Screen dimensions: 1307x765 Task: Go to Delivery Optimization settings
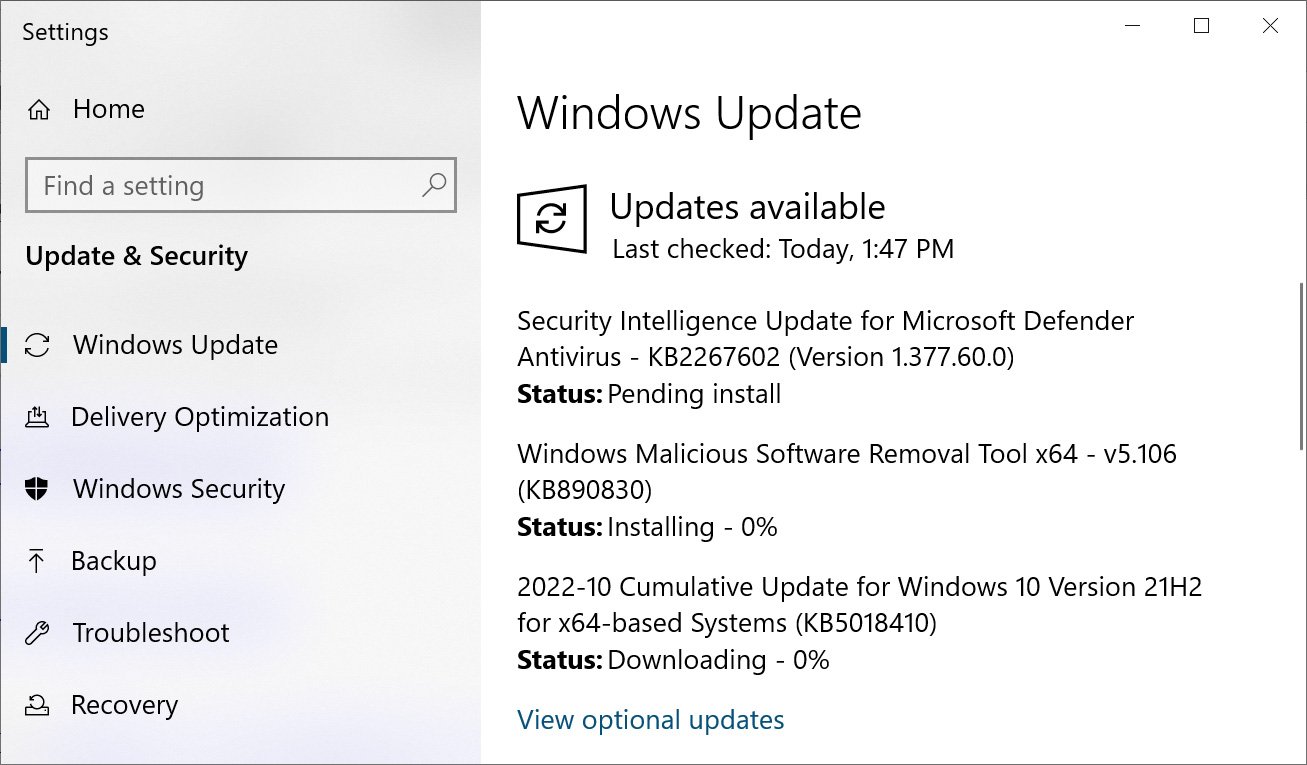tap(199, 417)
